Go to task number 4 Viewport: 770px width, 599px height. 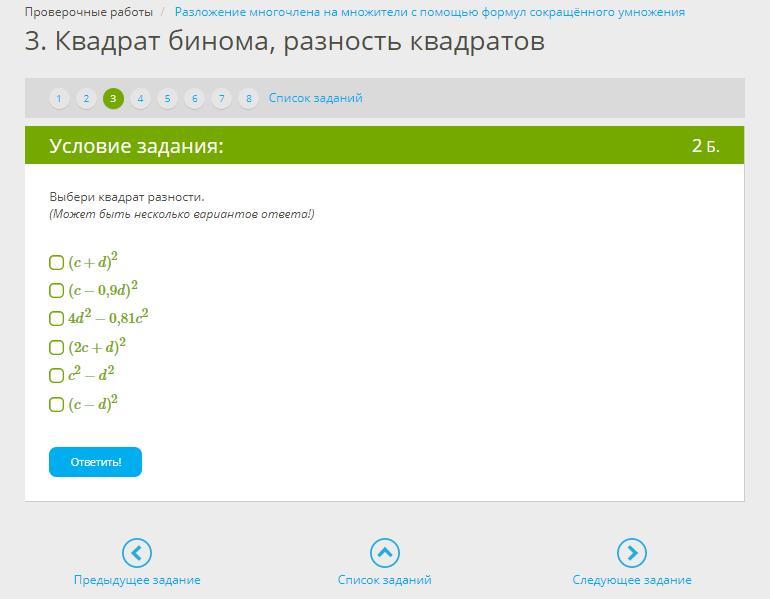tap(140, 99)
